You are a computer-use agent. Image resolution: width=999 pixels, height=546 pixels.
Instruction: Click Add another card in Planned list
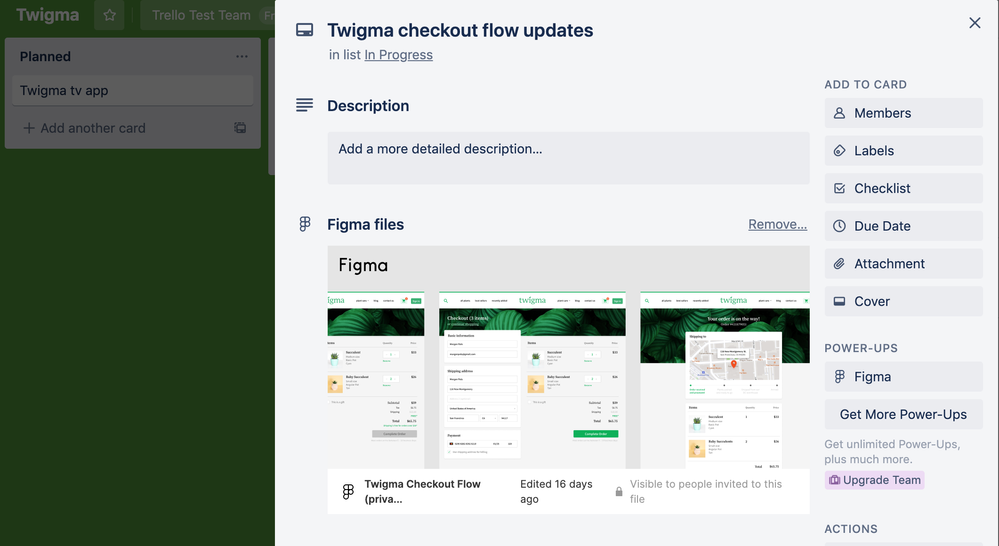[x=84, y=128]
